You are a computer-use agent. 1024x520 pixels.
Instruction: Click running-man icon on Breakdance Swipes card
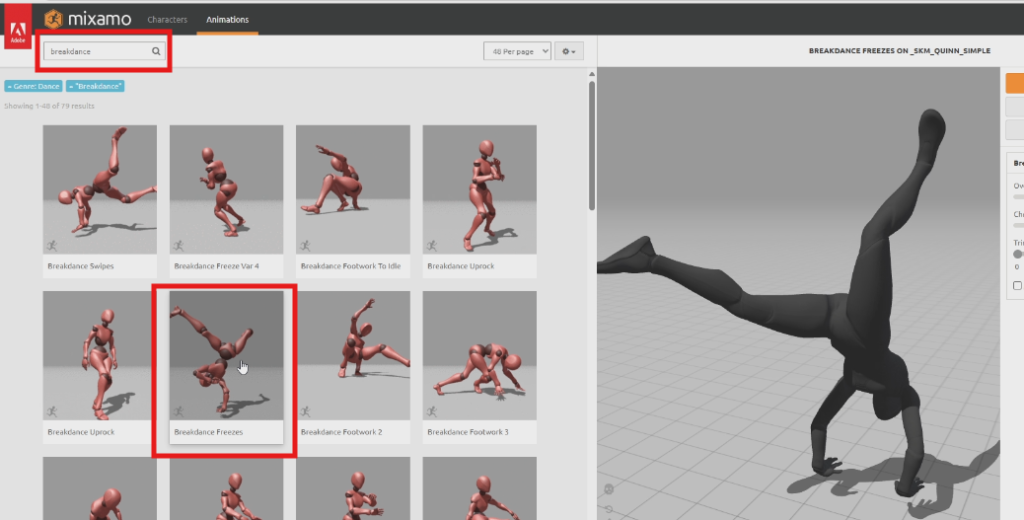tap(52, 246)
